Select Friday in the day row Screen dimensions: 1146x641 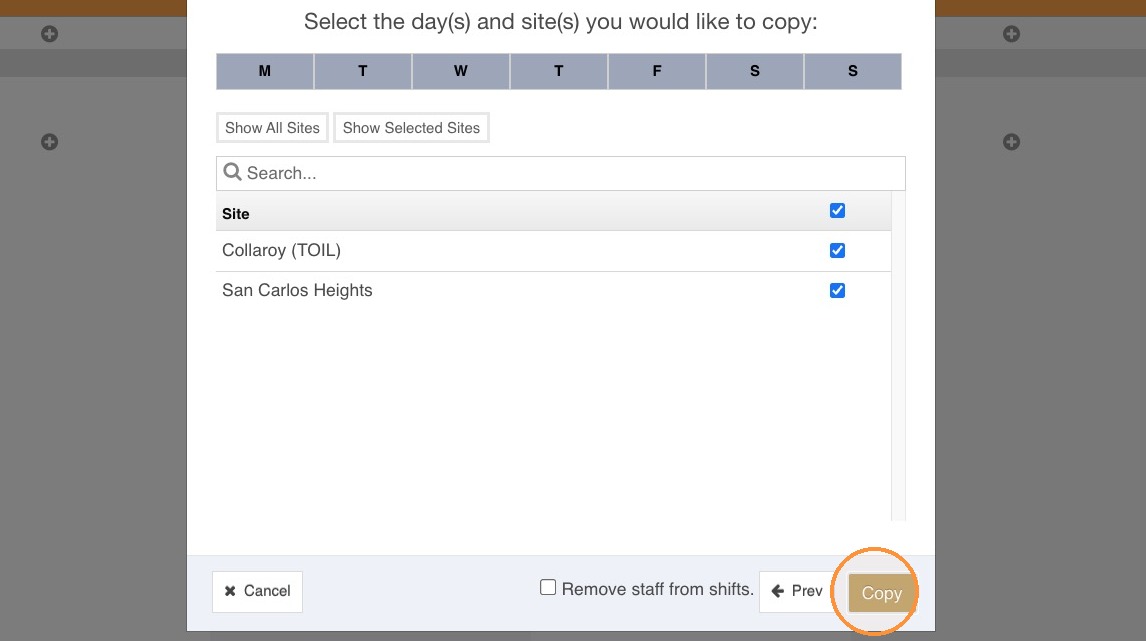point(656,71)
